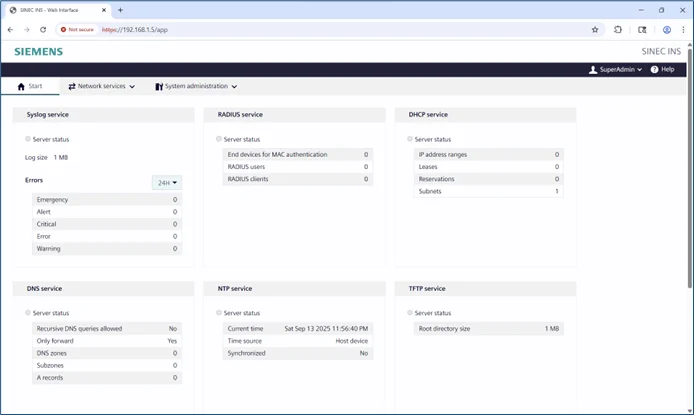Bookmark this page with the star icon
The width and height of the screenshot is (694, 415).
(x=595, y=30)
